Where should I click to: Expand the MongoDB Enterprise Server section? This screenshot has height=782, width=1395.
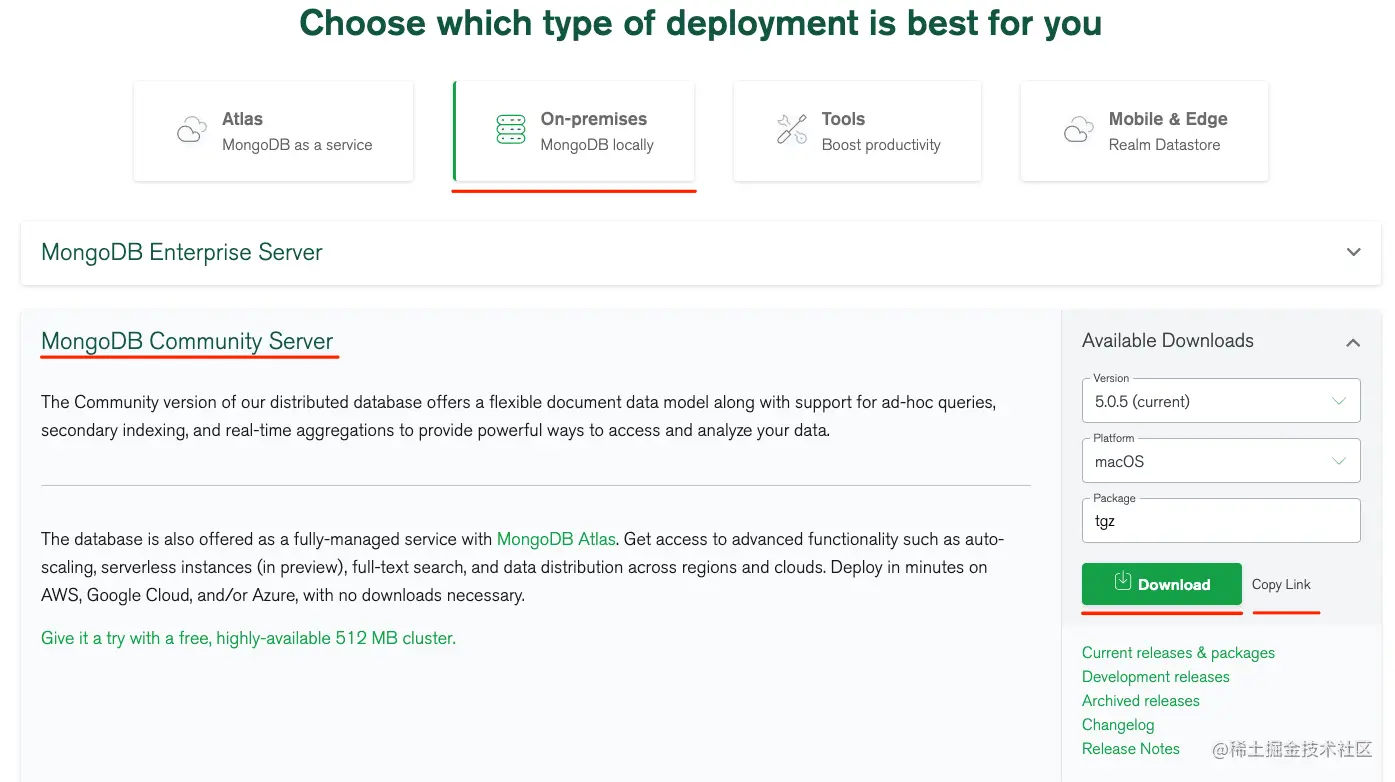coord(1353,252)
